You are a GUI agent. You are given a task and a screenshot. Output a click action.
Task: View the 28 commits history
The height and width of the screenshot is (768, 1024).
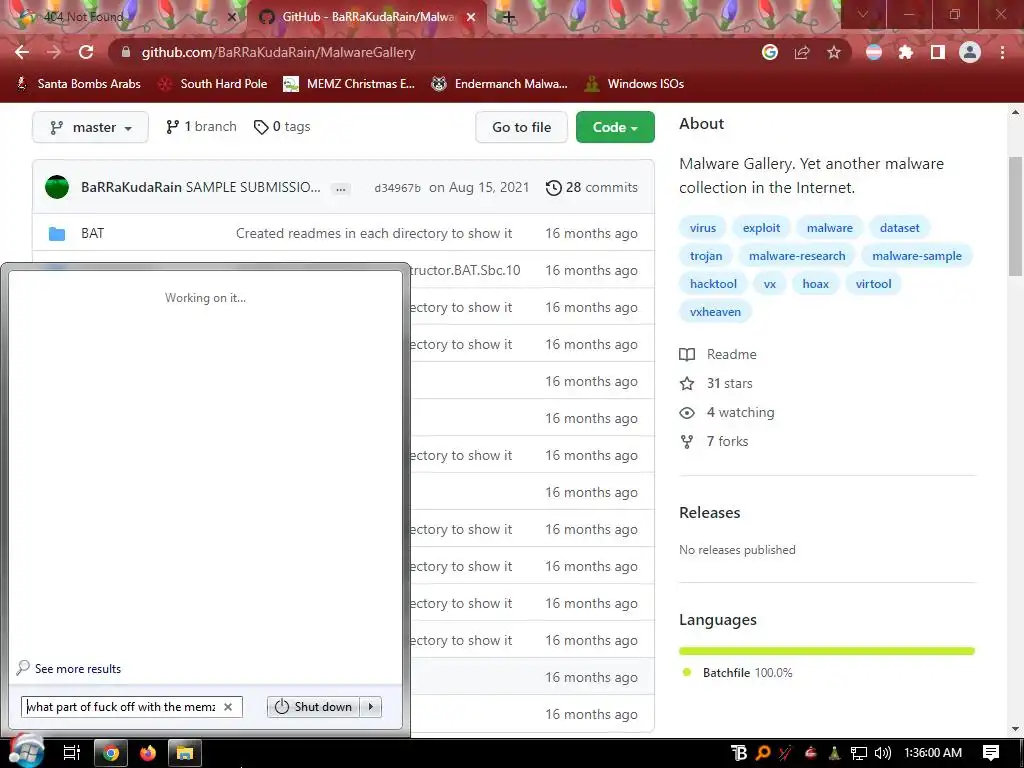tap(592, 187)
